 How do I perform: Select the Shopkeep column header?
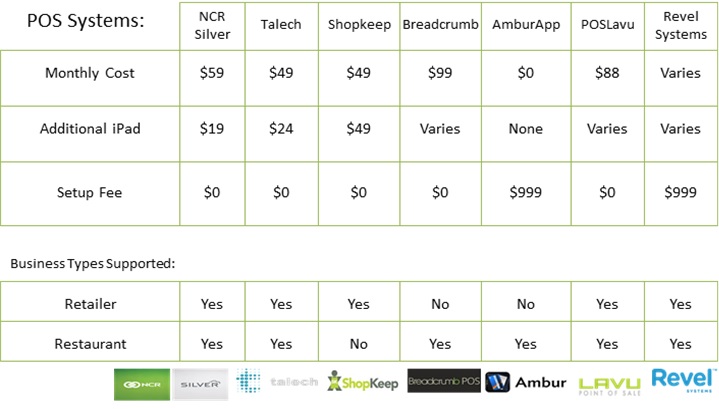point(359,24)
